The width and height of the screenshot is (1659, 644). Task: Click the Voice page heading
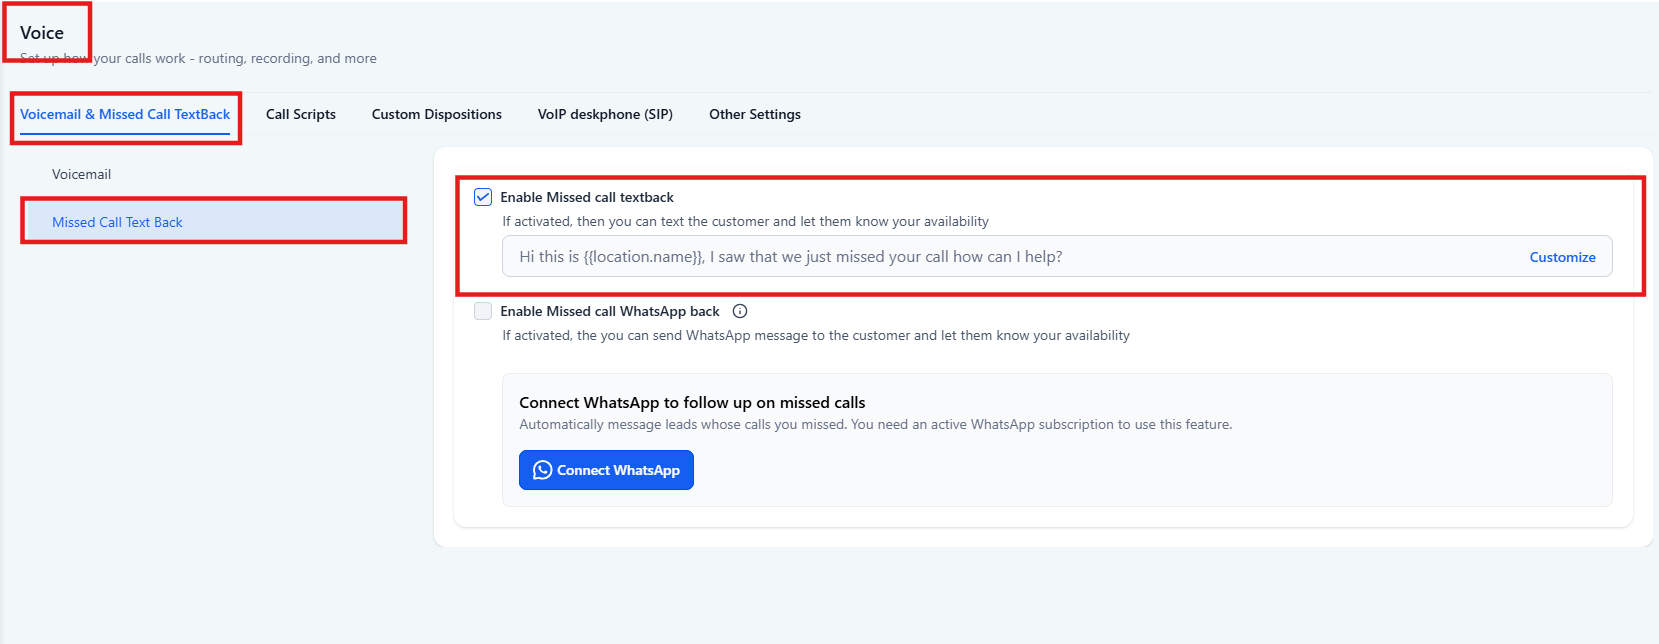pos(42,33)
